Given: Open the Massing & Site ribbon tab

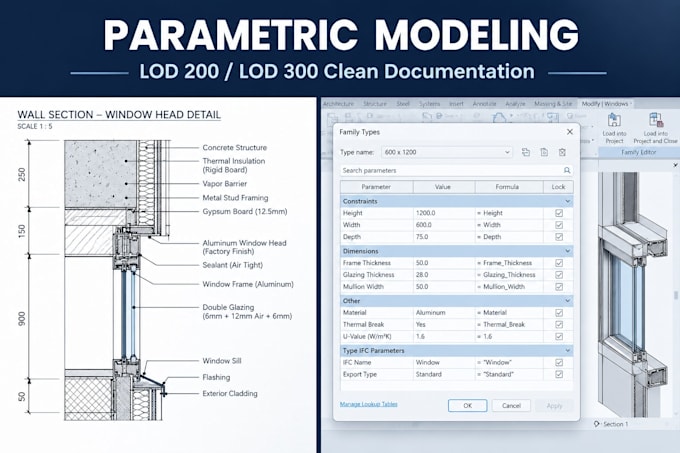Looking at the screenshot, I should point(553,104).
